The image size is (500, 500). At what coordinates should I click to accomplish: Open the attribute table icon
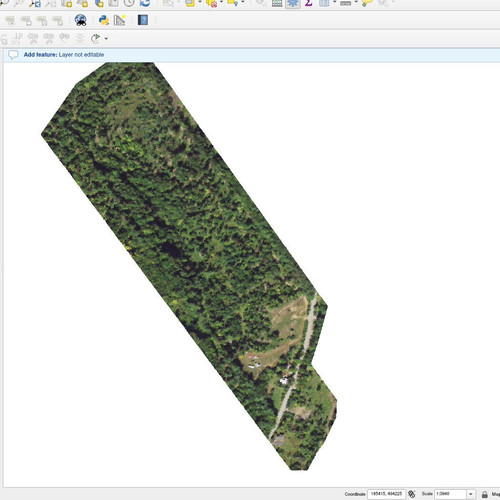[277, 3]
